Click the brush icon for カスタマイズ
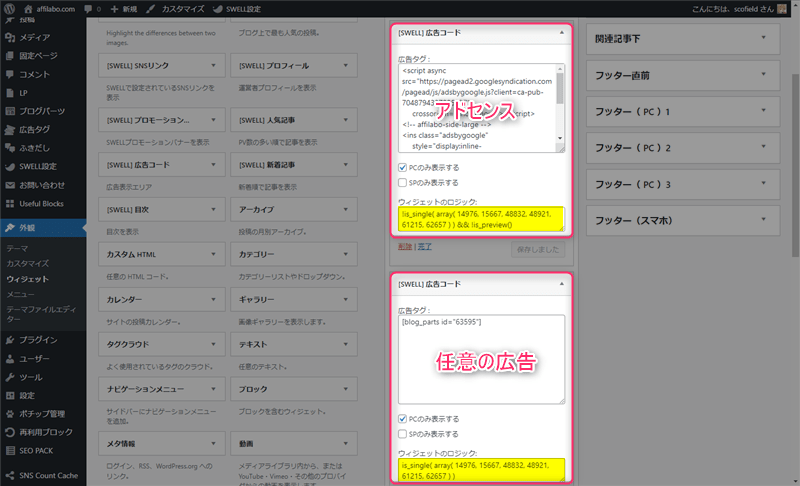The width and height of the screenshot is (800, 486). coord(151,9)
